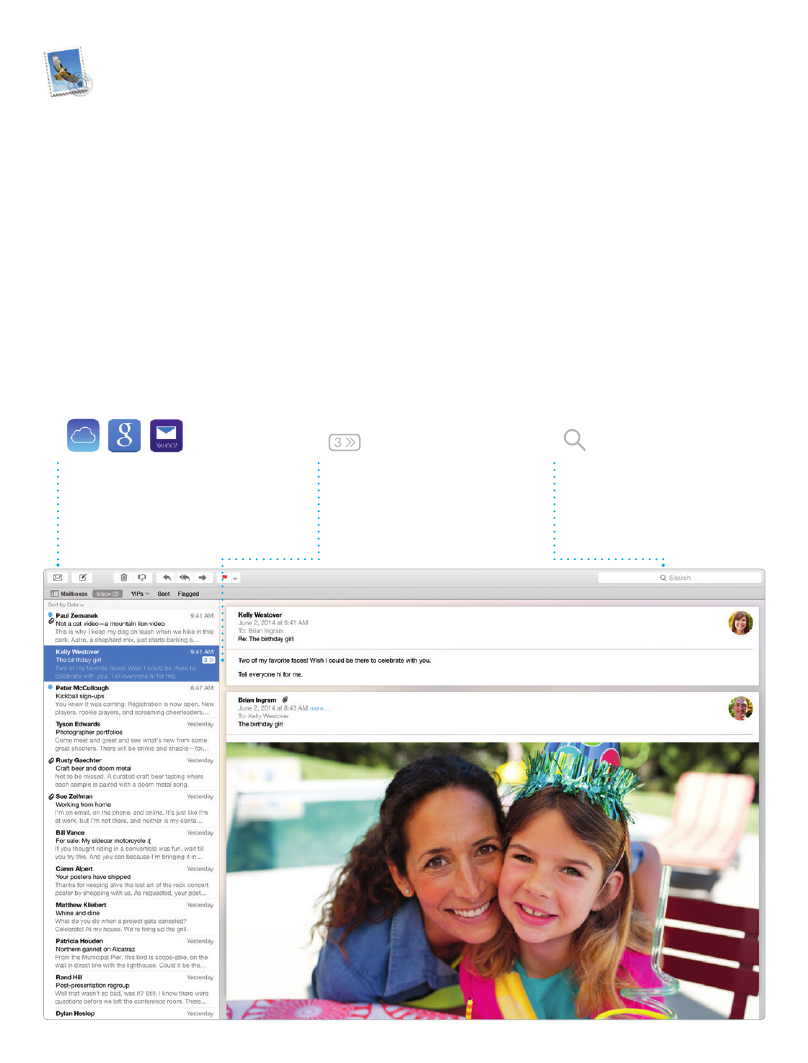Open the Sort by Date menu
Image resolution: width=808 pixels, height=1063 pixels.
point(66,605)
